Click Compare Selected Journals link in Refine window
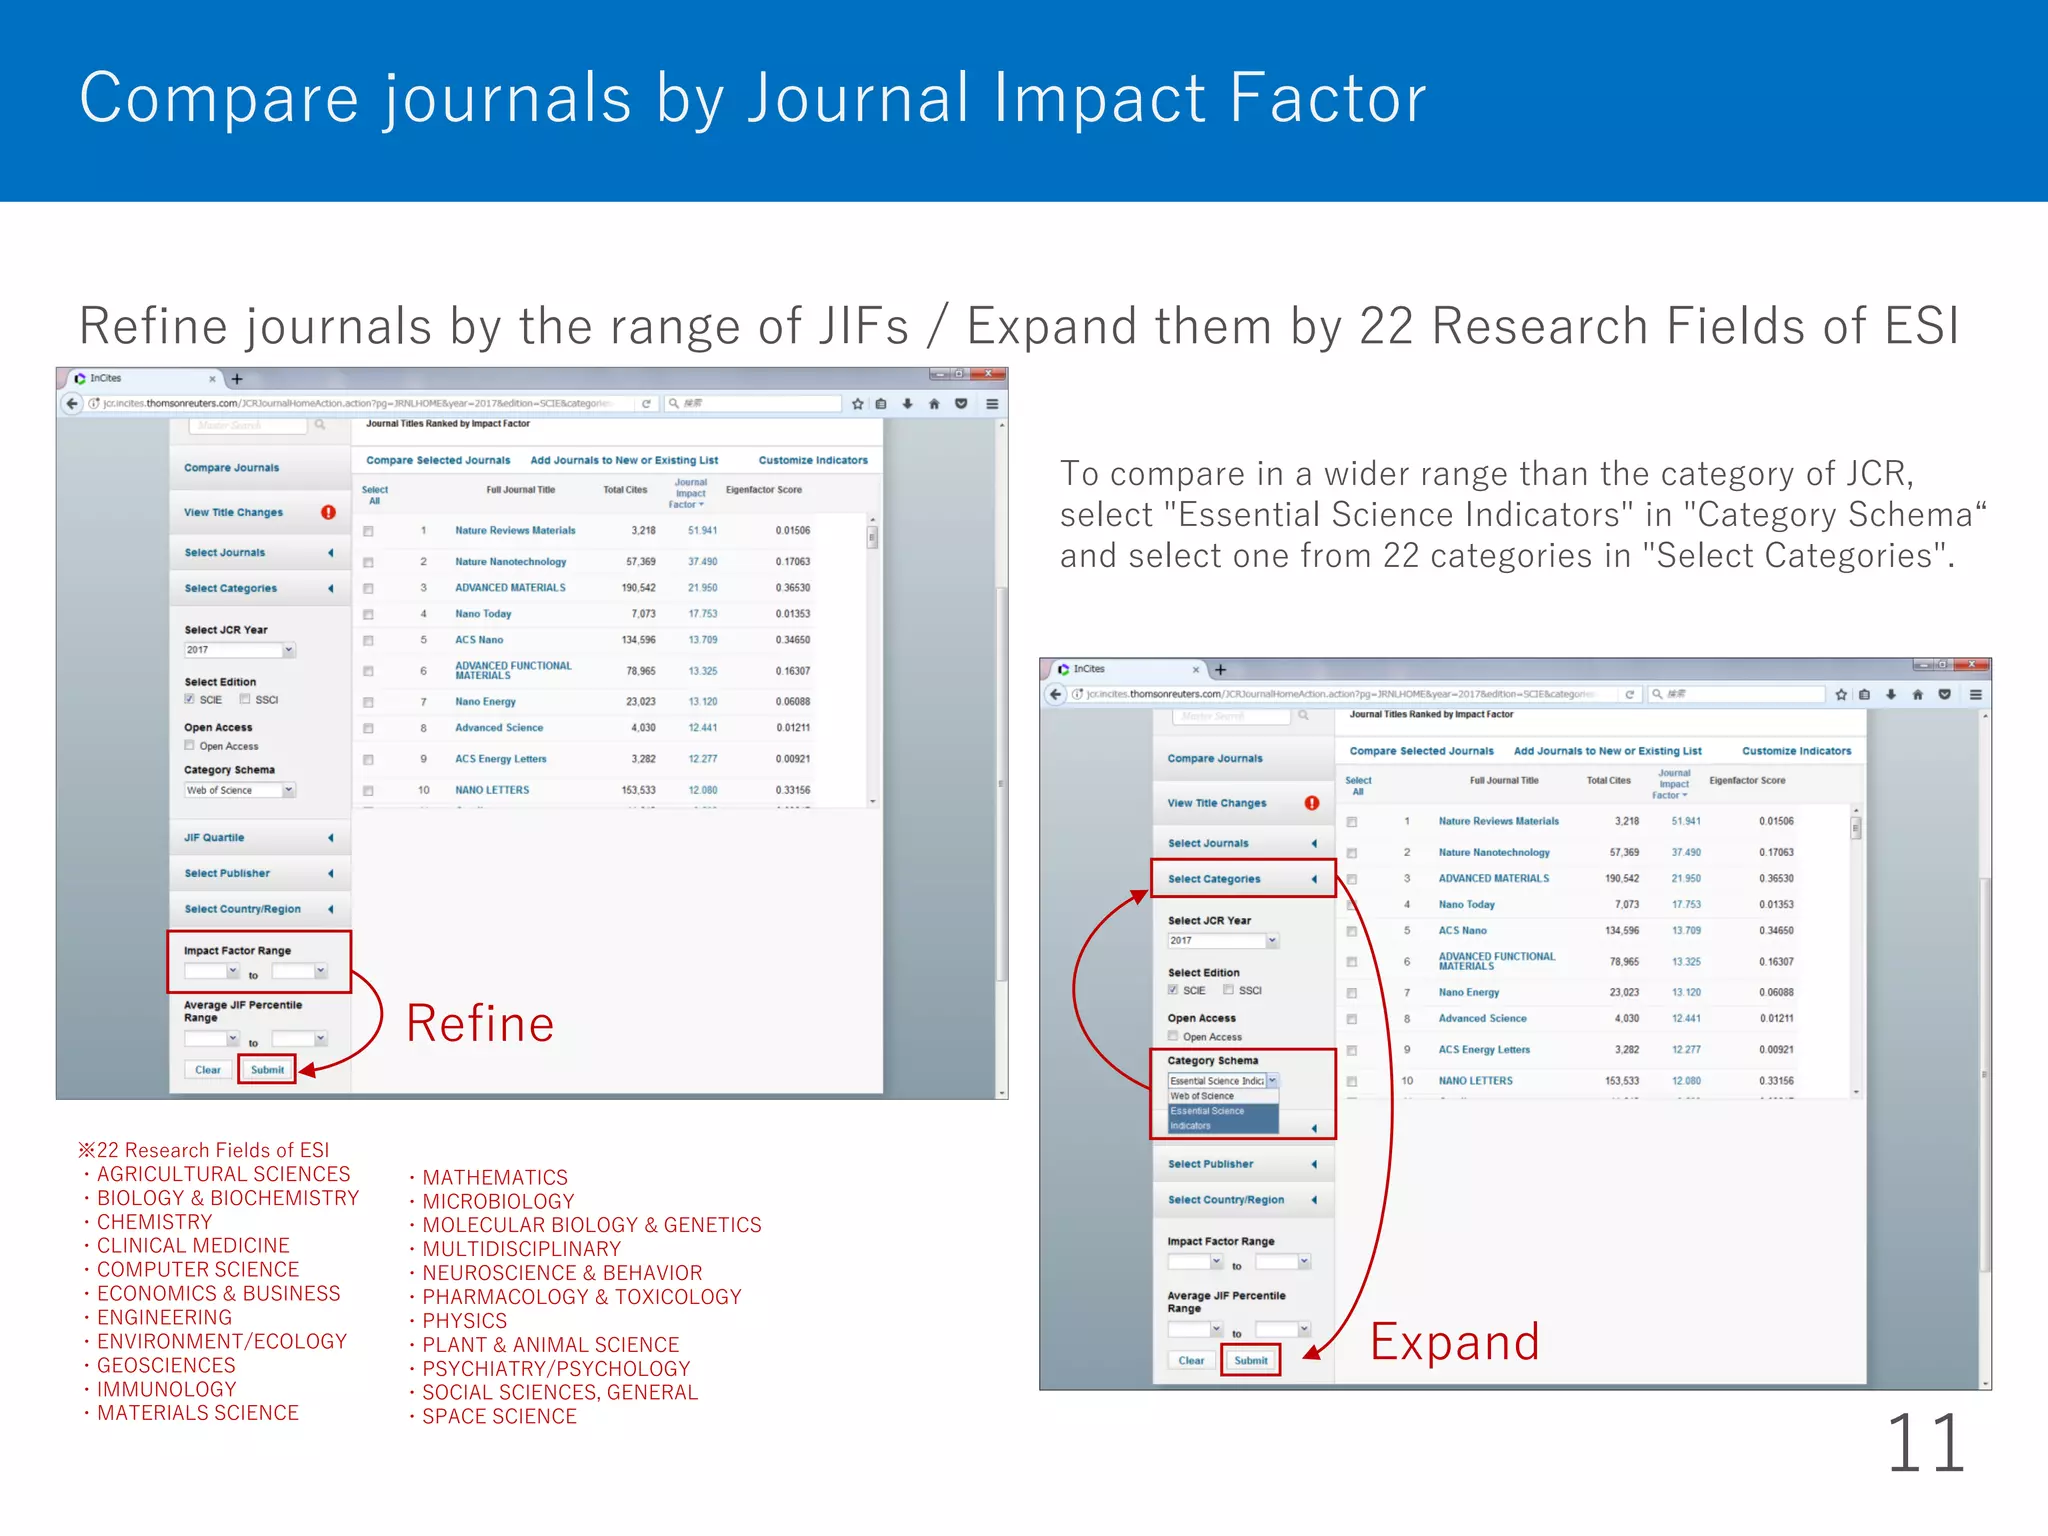Image resolution: width=2048 pixels, height=1536 pixels. click(x=438, y=460)
